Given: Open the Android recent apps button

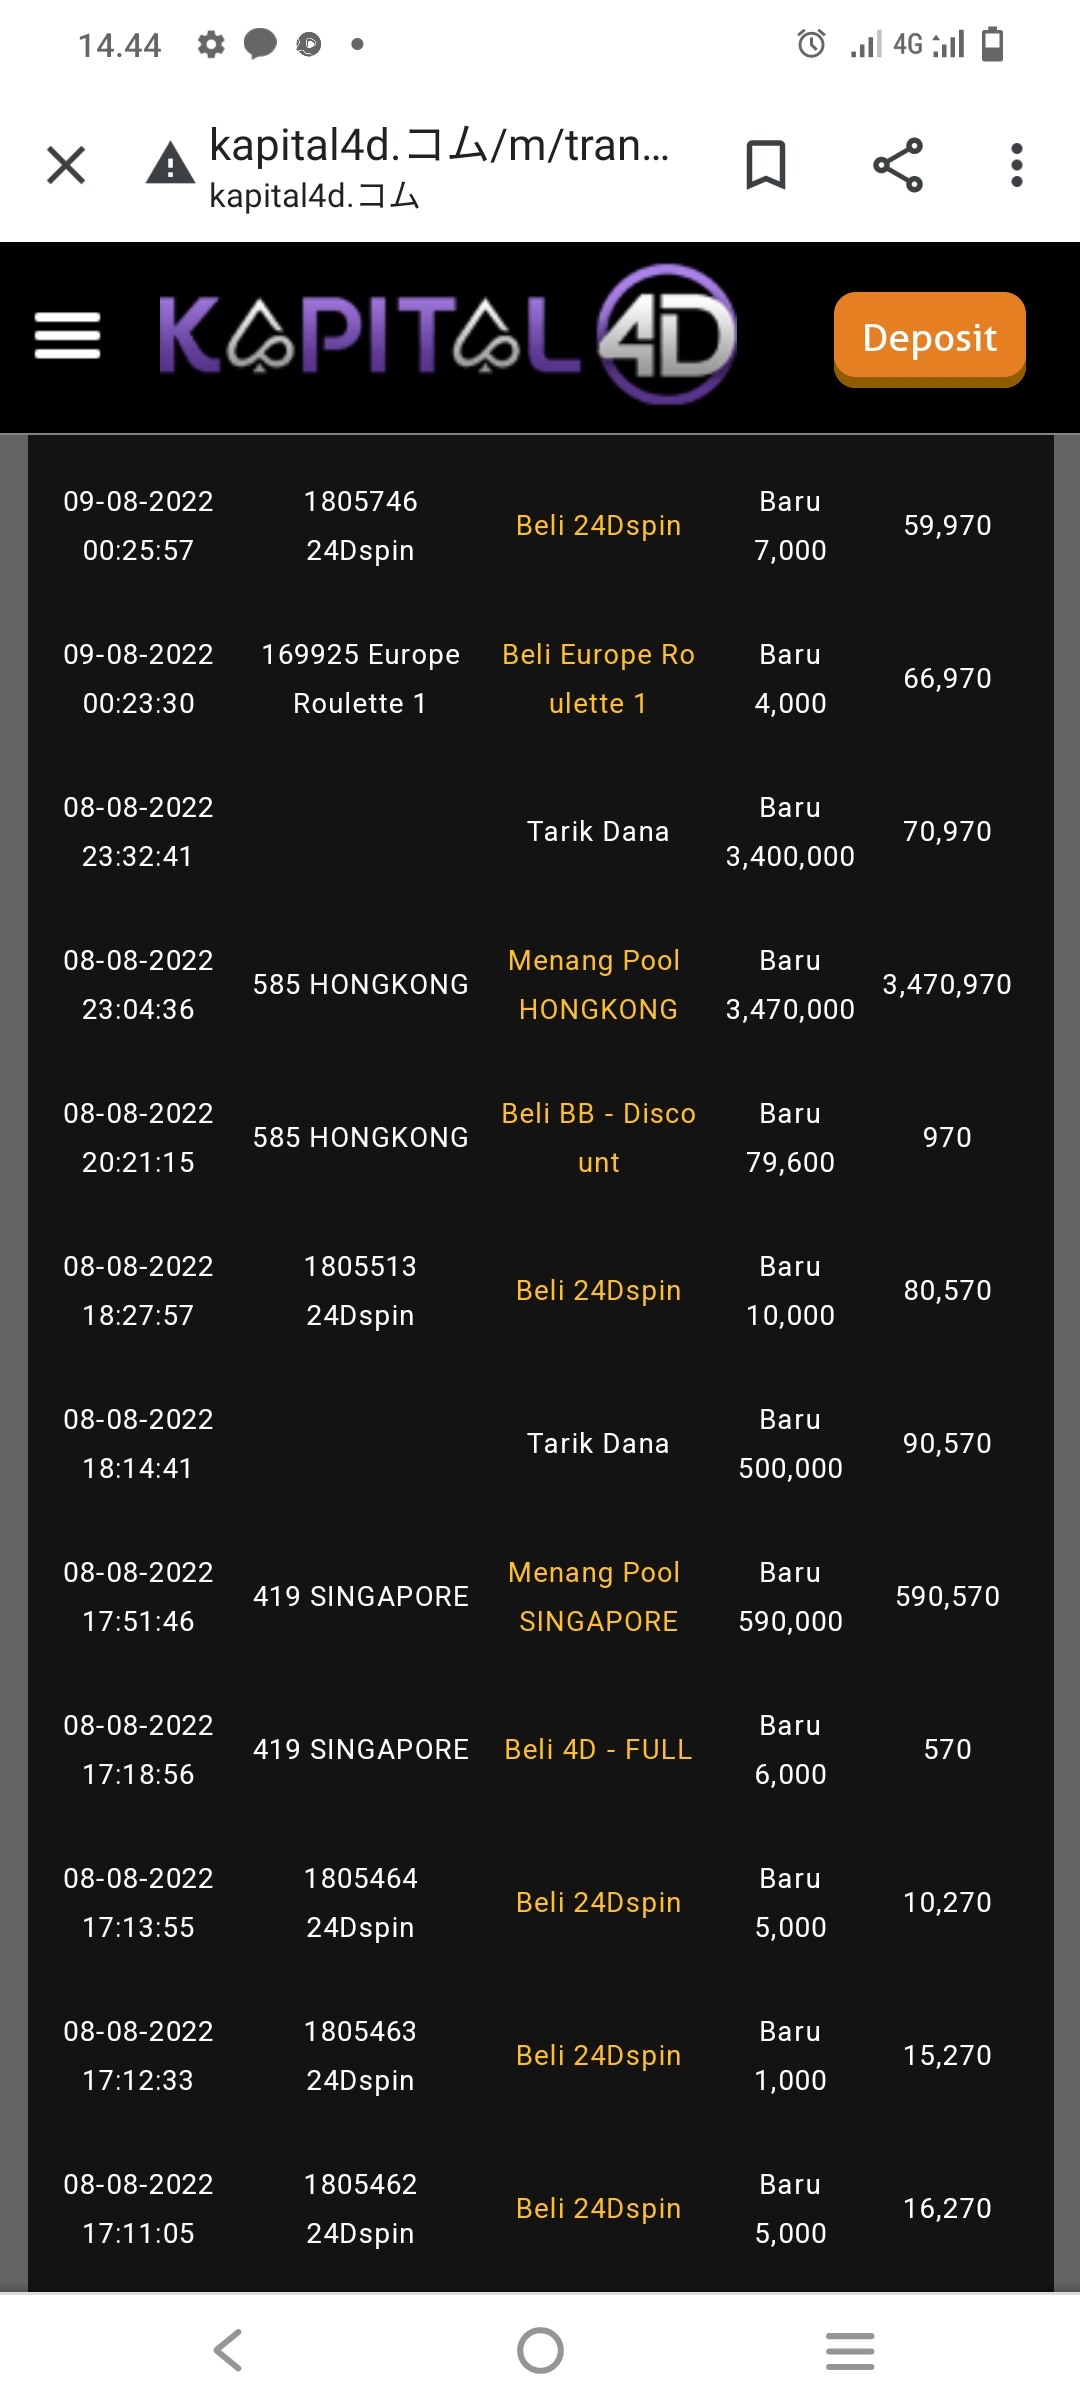Looking at the screenshot, I should click(850, 2350).
